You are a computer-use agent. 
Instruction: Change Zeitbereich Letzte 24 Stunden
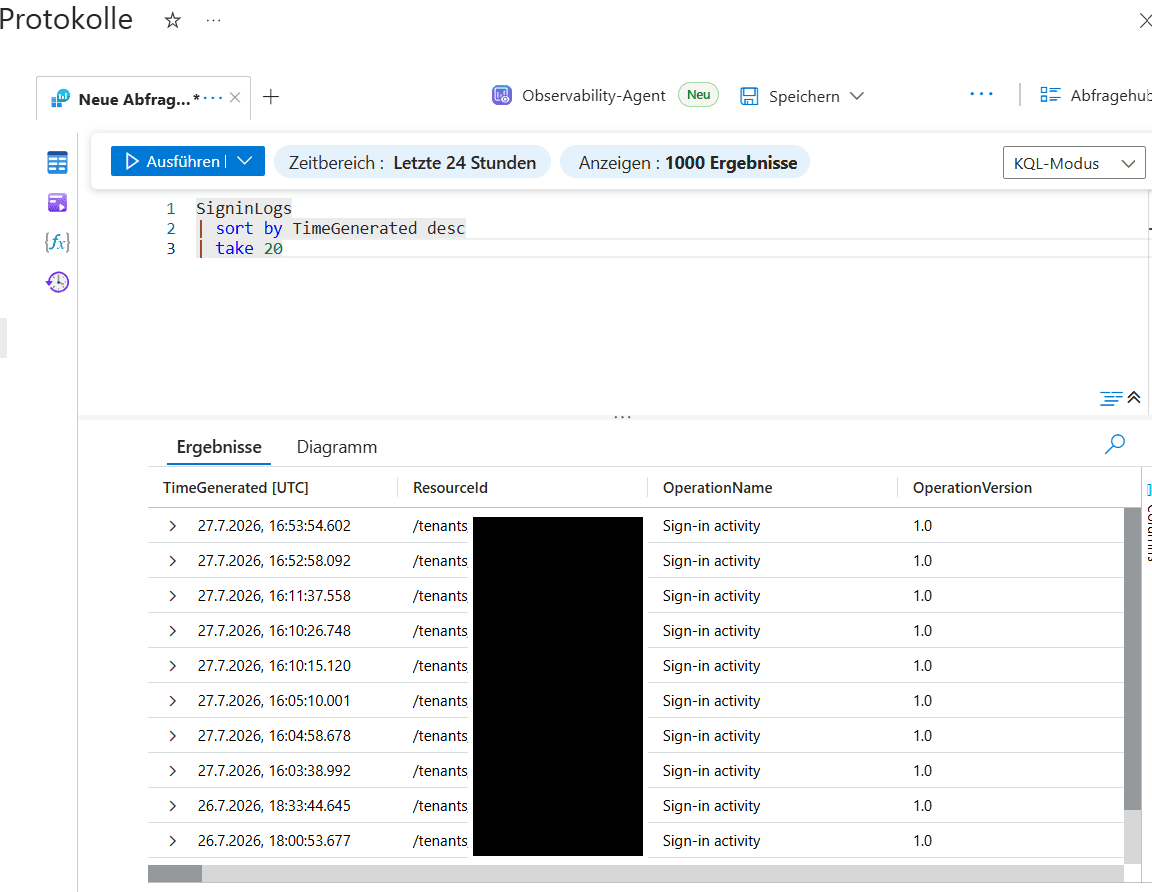click(412, 162)
